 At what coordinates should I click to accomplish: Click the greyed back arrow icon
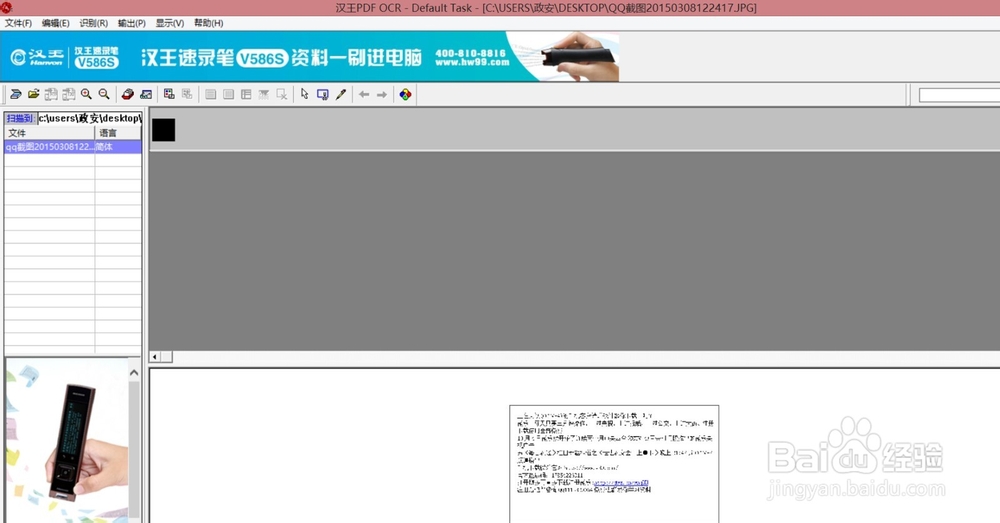click(x=364, y=94)
